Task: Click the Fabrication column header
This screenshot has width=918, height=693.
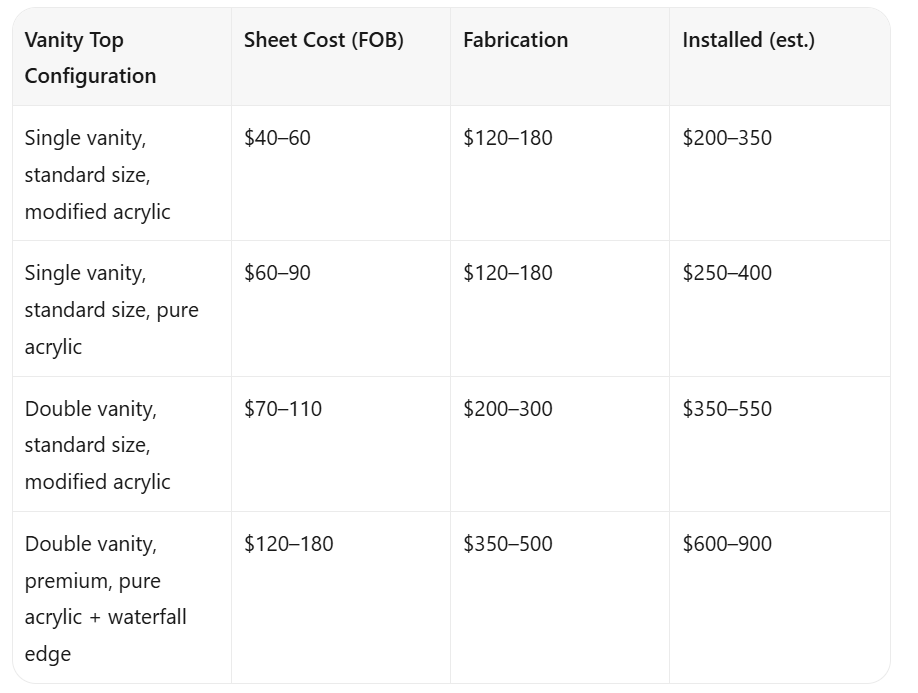Action: [x=515, y=40]
